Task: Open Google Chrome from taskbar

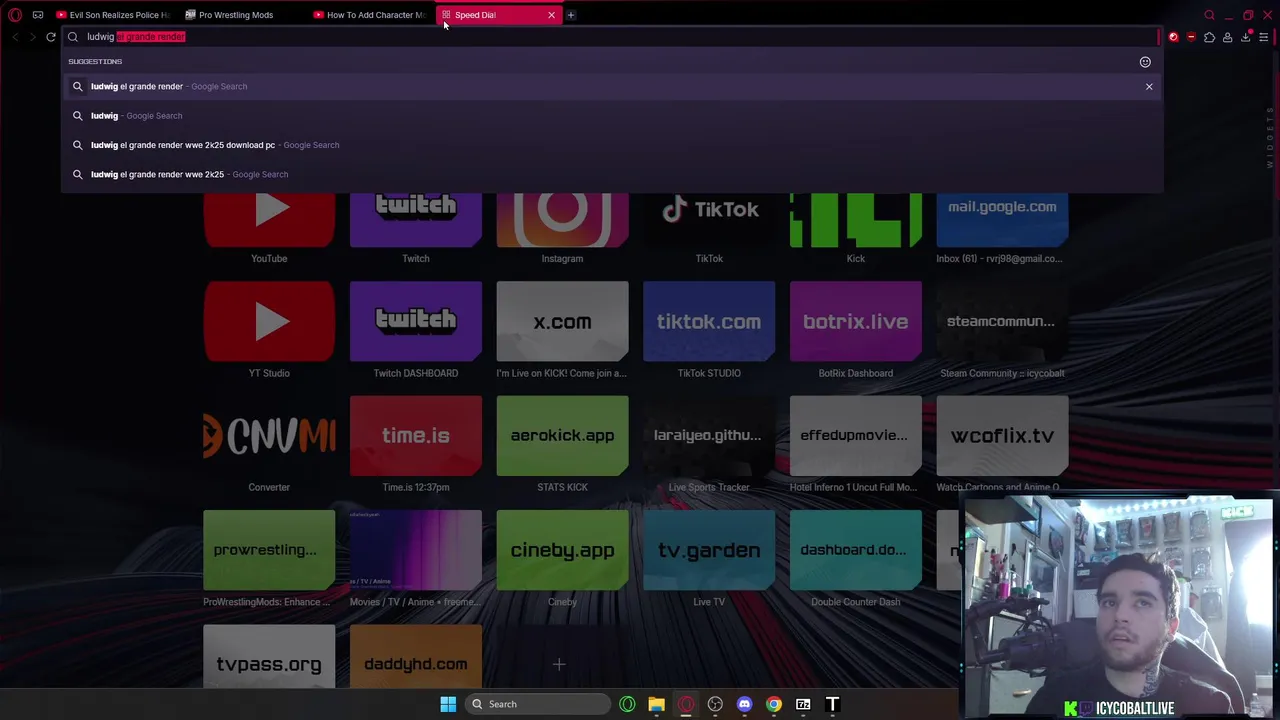Action: coord(774,704)
